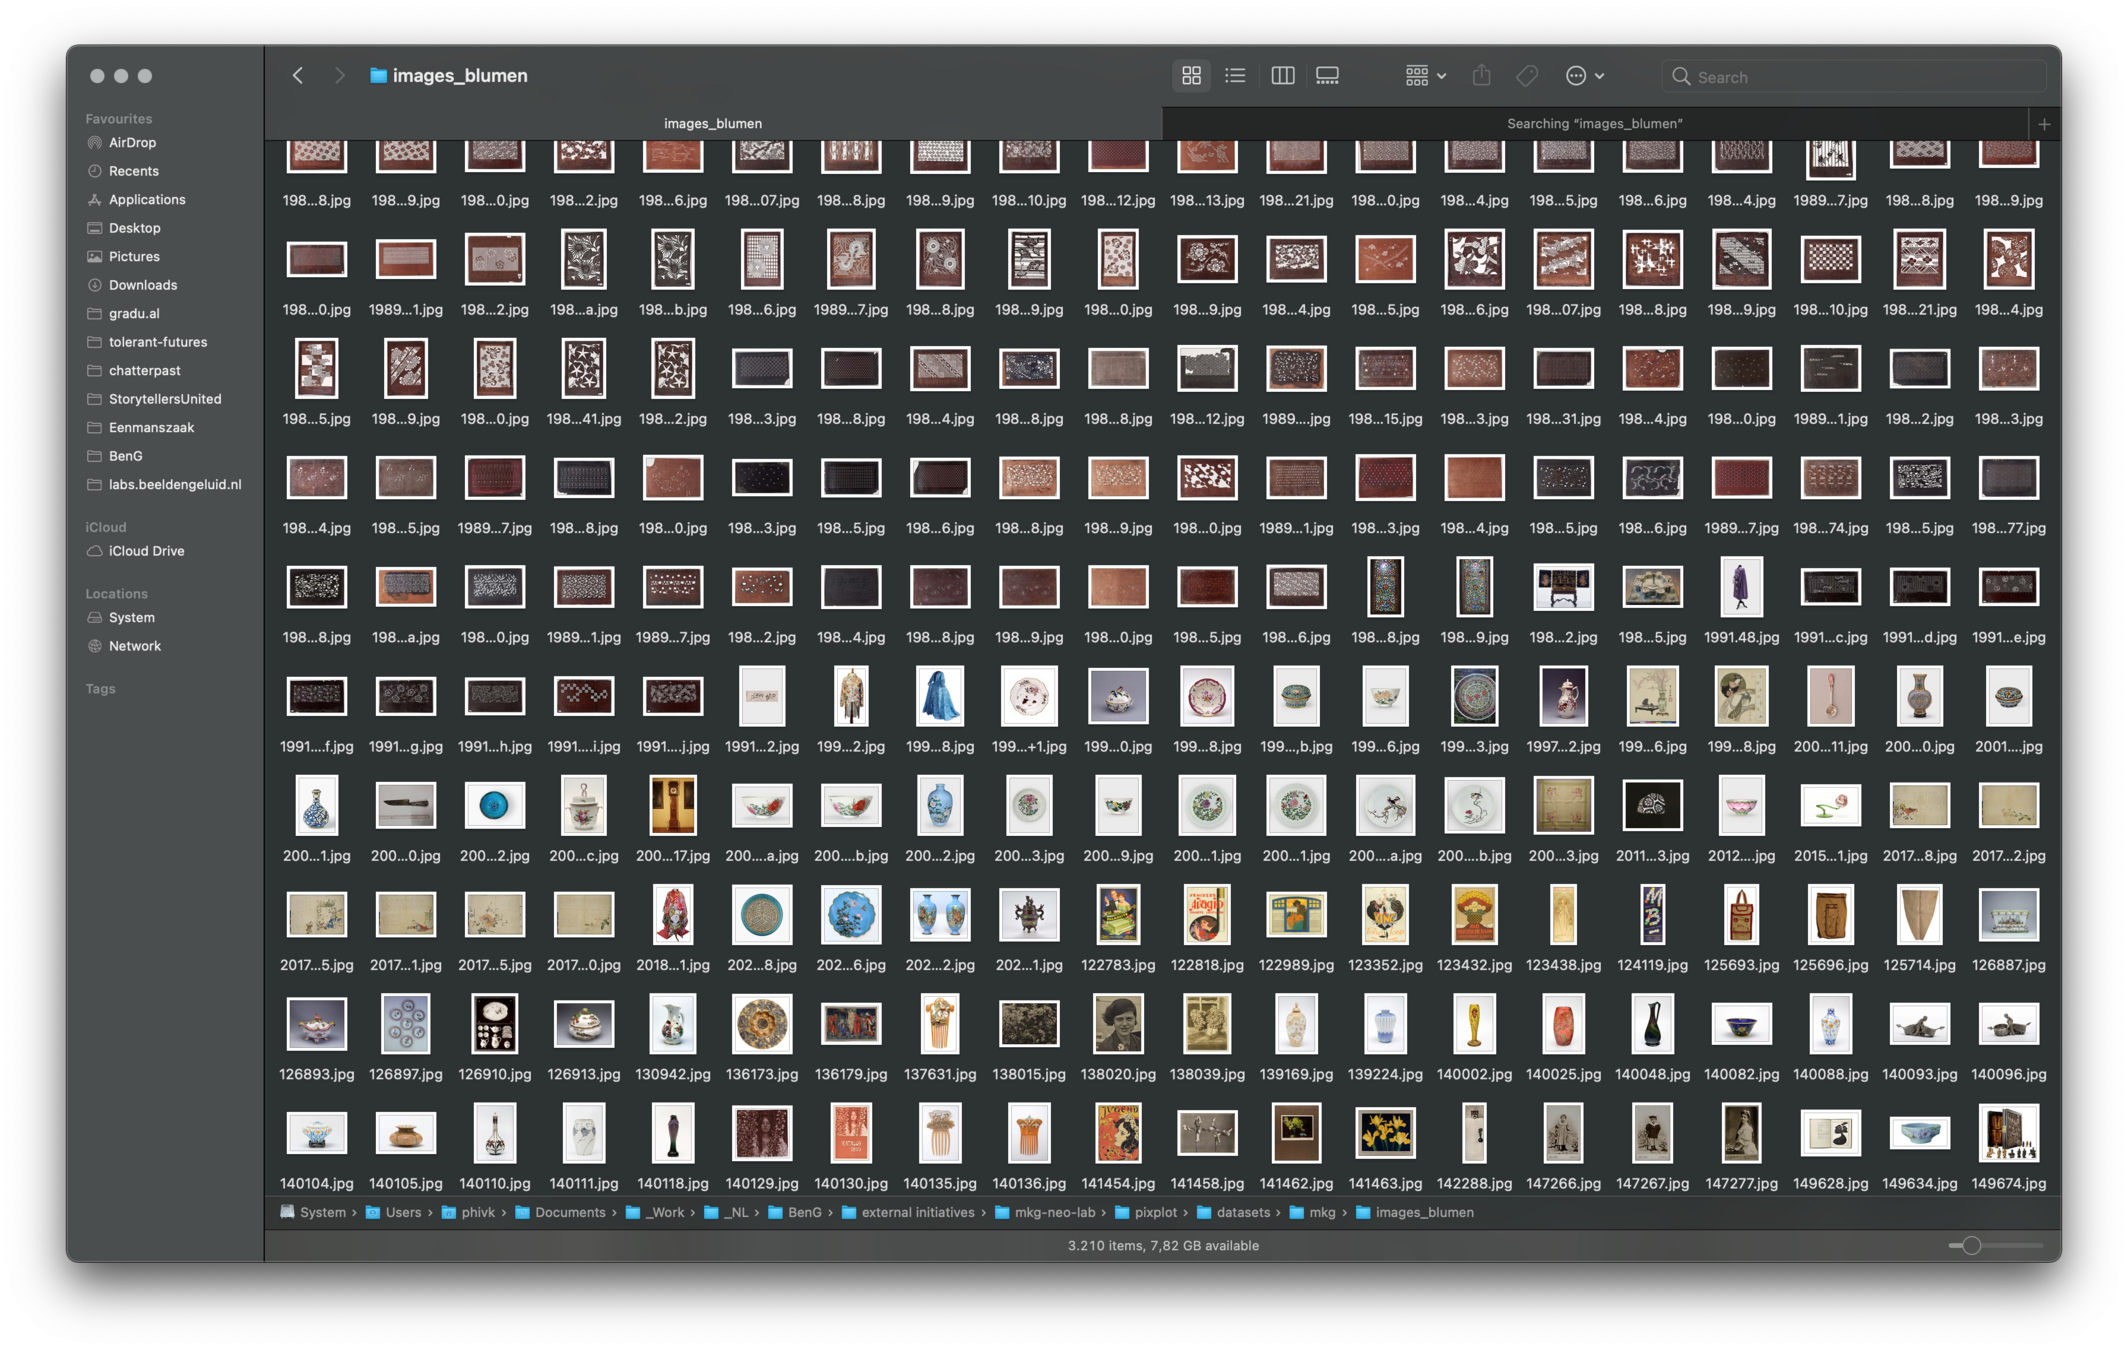Select the 141463.jpg daffodil thumbnail

(x=1385, y=1134)
